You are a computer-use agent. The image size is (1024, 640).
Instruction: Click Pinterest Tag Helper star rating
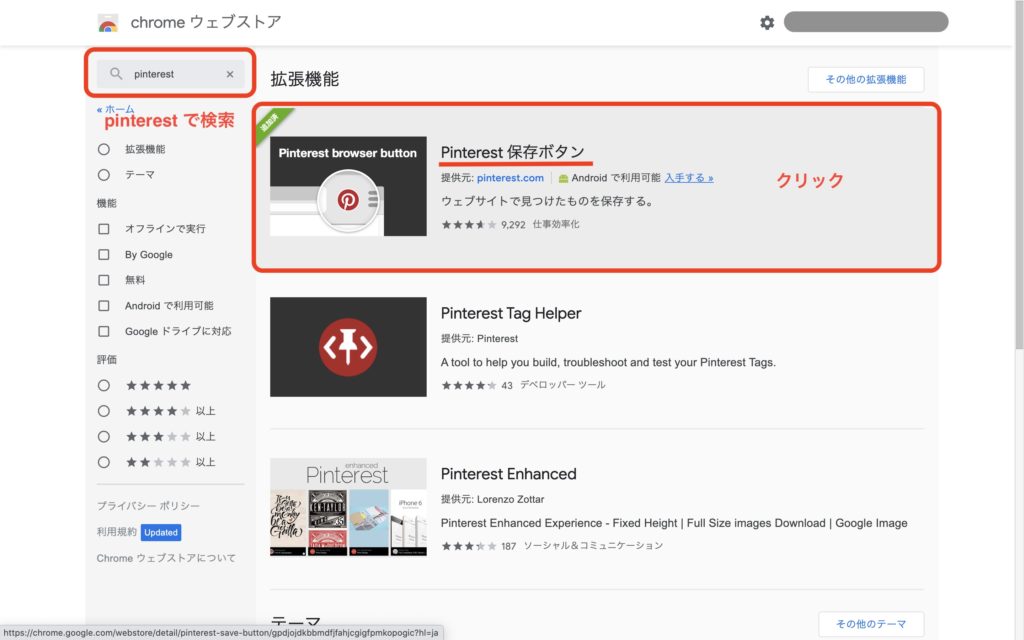pyautogui.click(x=469, y=385)
